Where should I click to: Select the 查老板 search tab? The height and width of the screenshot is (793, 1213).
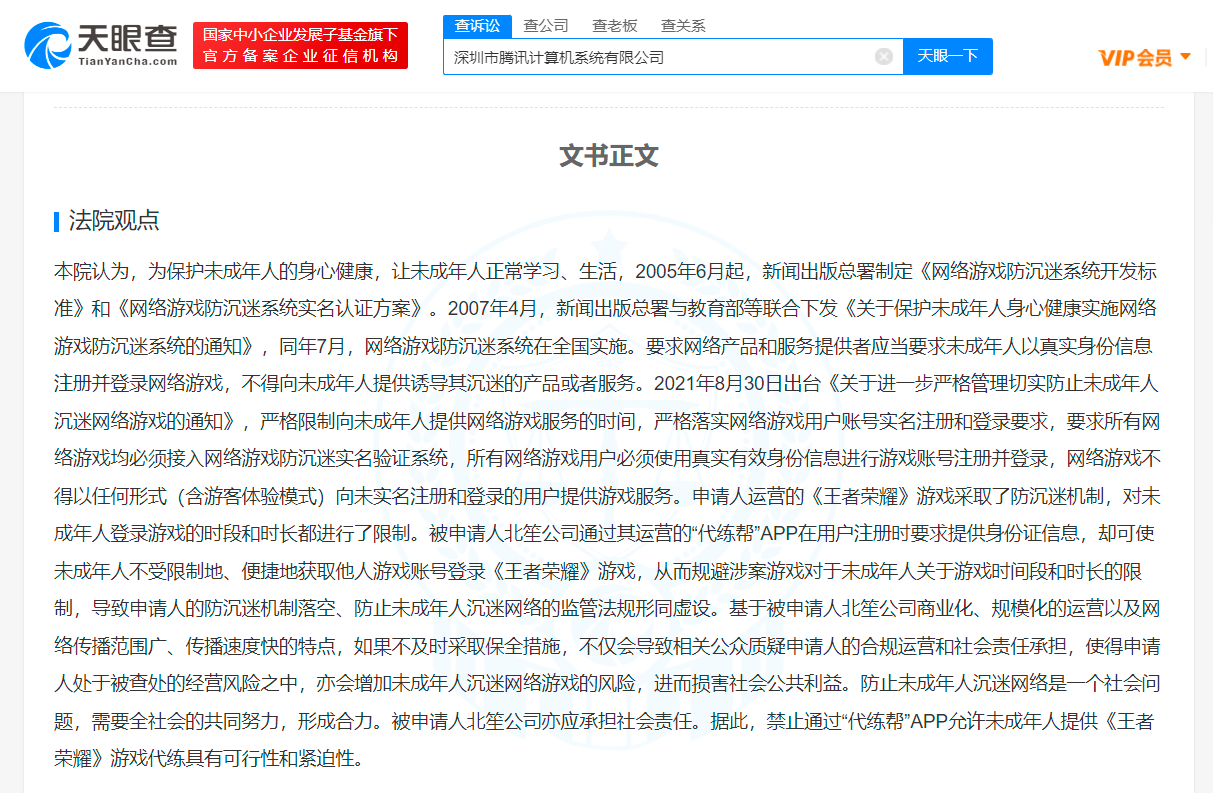614,26
